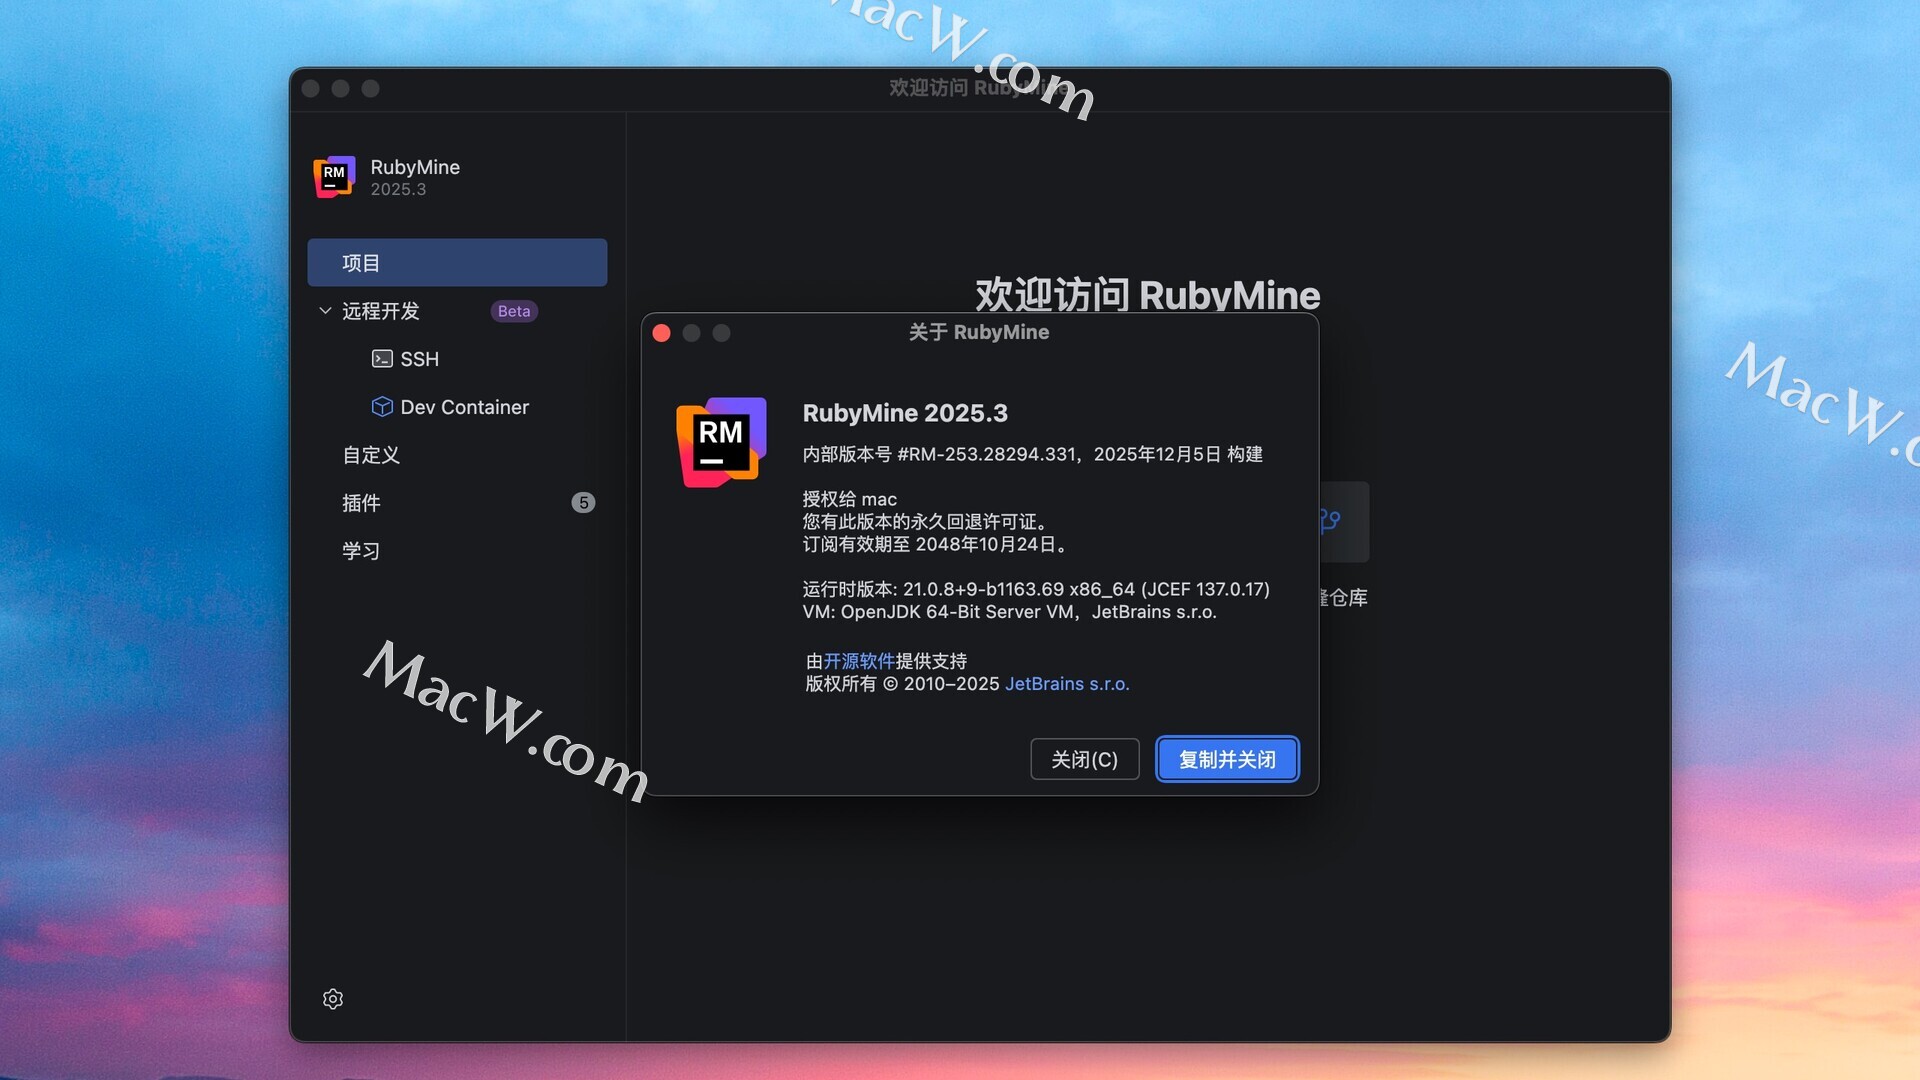Click the large RM logo in About dialog
The width and height of the screenshot is (1920, 1080).
(x=721, y=442)
